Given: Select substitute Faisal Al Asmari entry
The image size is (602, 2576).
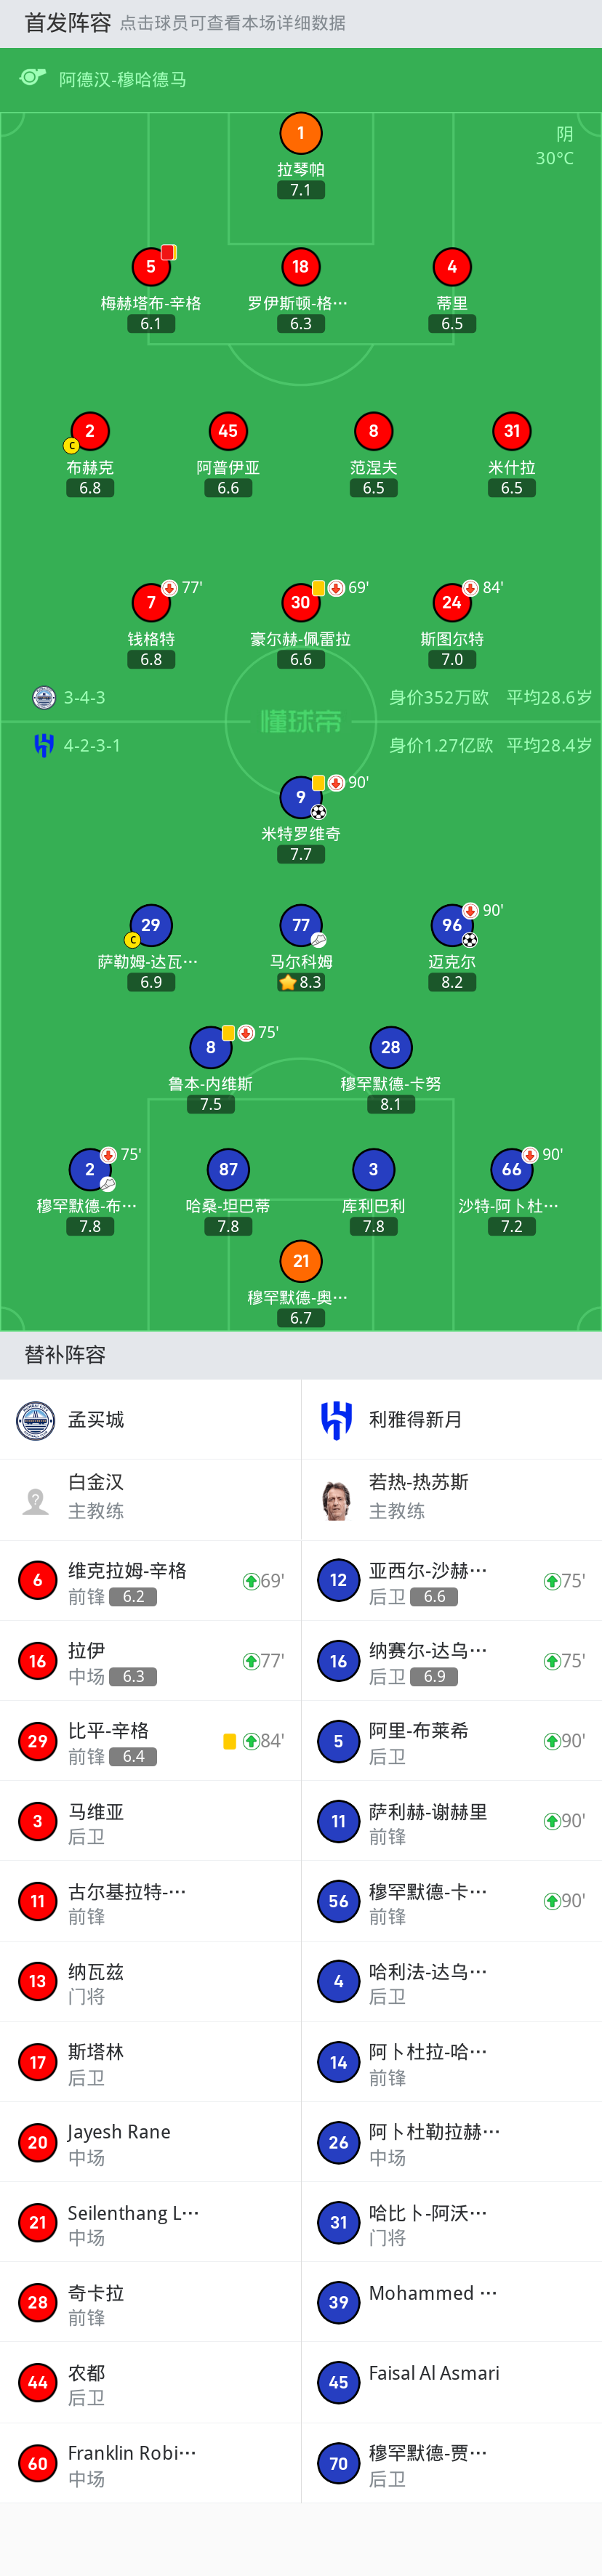Looking at the screenshot, I should pyautogui.click(x=452, y=2382).
